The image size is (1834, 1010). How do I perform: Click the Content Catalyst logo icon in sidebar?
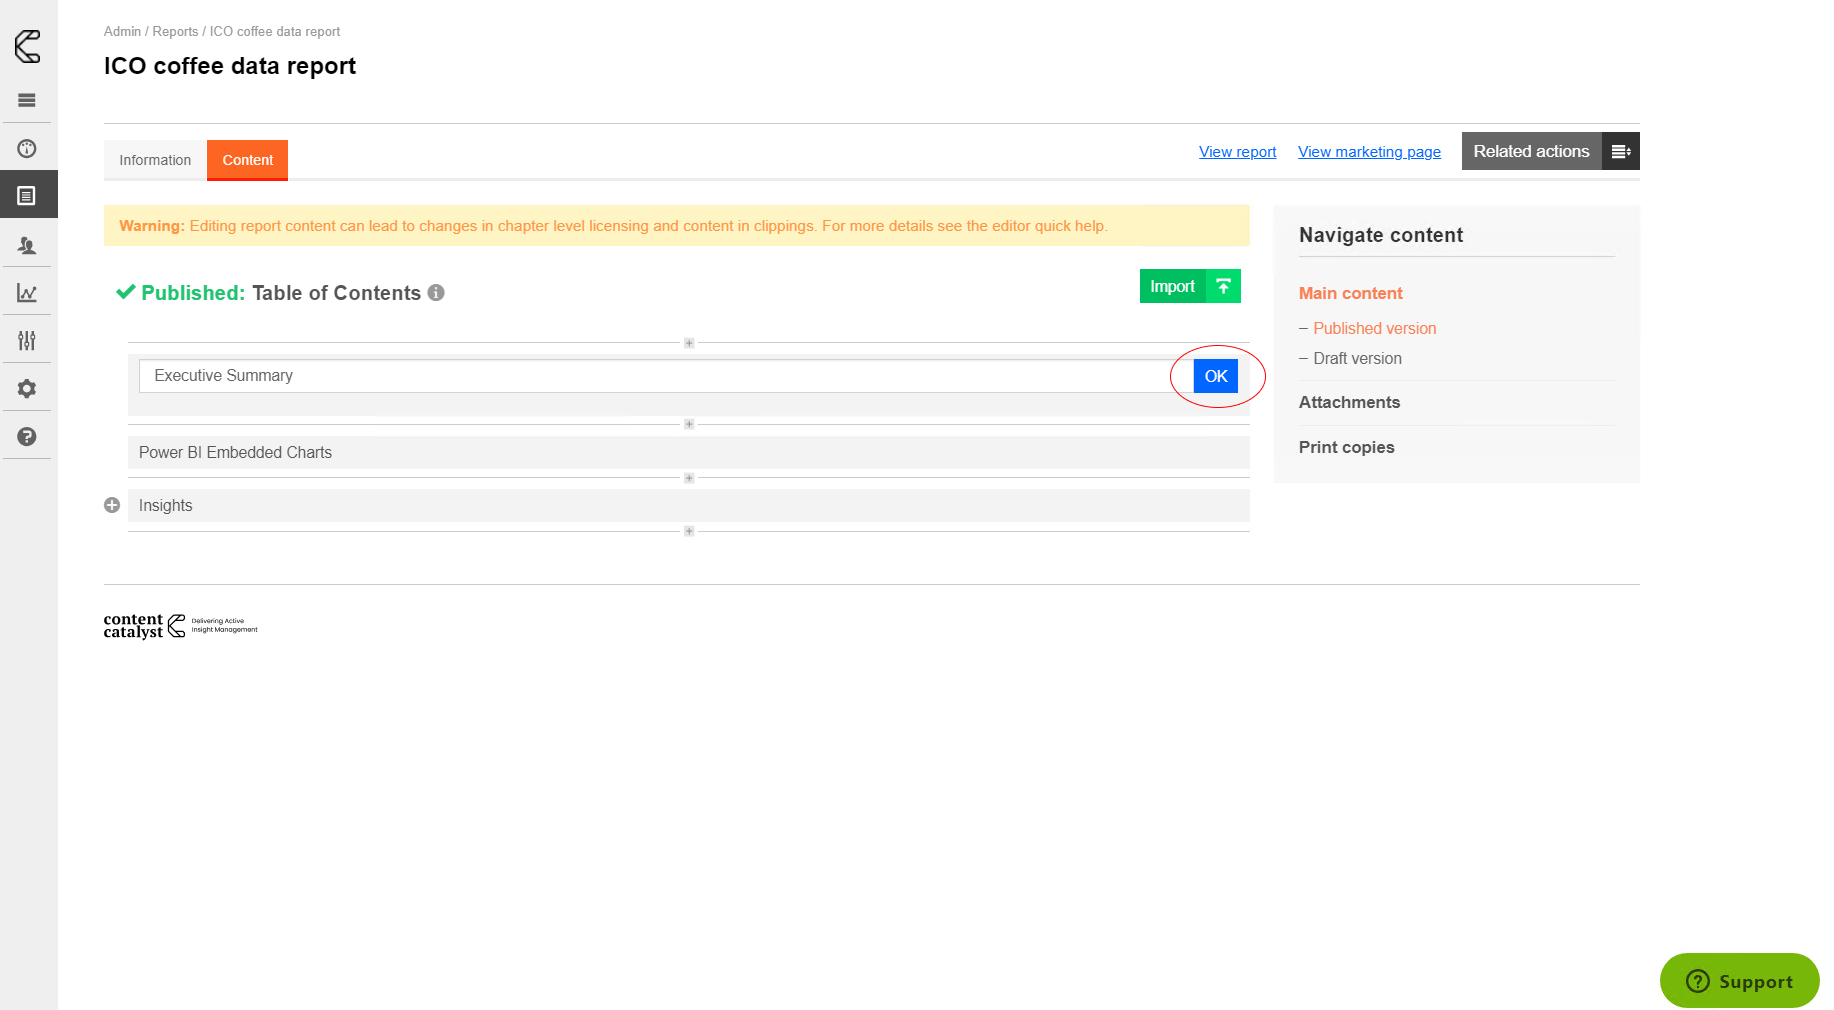pos(27,46)
